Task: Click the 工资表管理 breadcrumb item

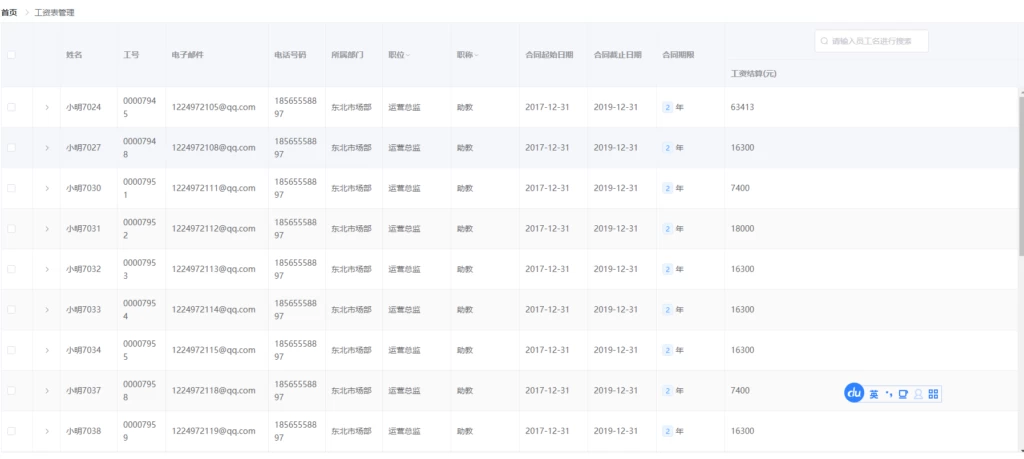Action: coord(54,12)
